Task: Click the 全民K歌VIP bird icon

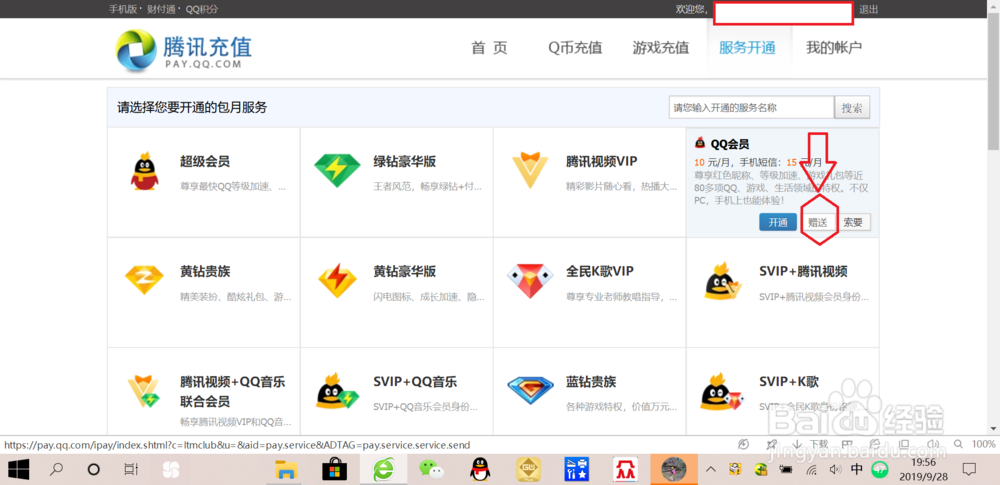Action: pyautogui.click(x=531, y=281)
